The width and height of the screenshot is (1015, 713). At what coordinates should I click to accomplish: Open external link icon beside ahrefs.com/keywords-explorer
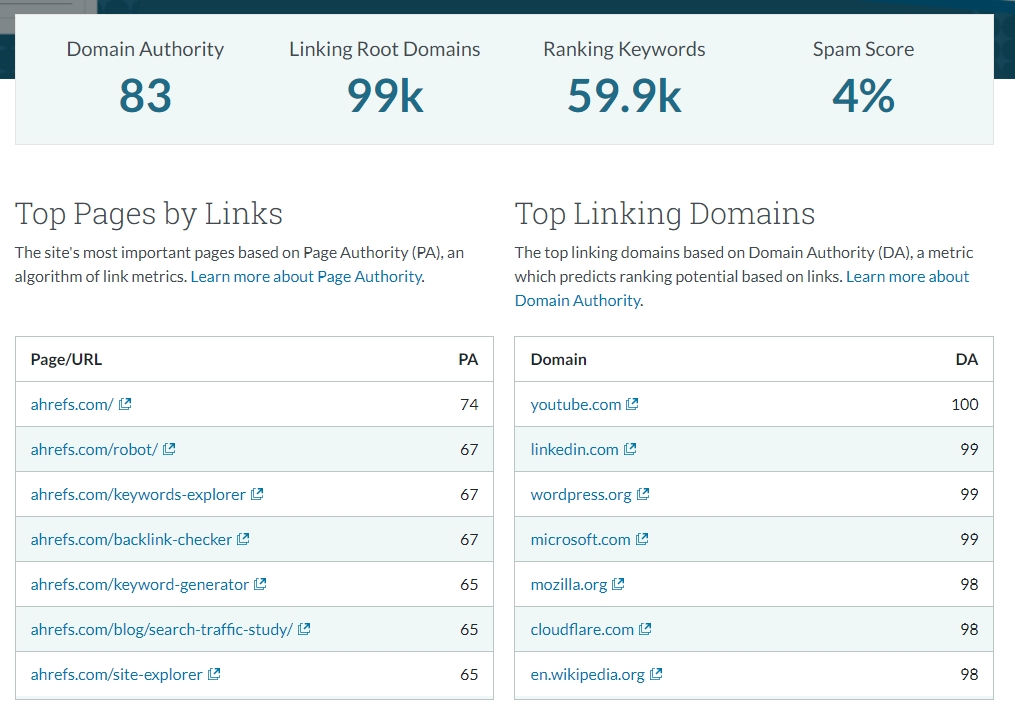click(257, 494)
